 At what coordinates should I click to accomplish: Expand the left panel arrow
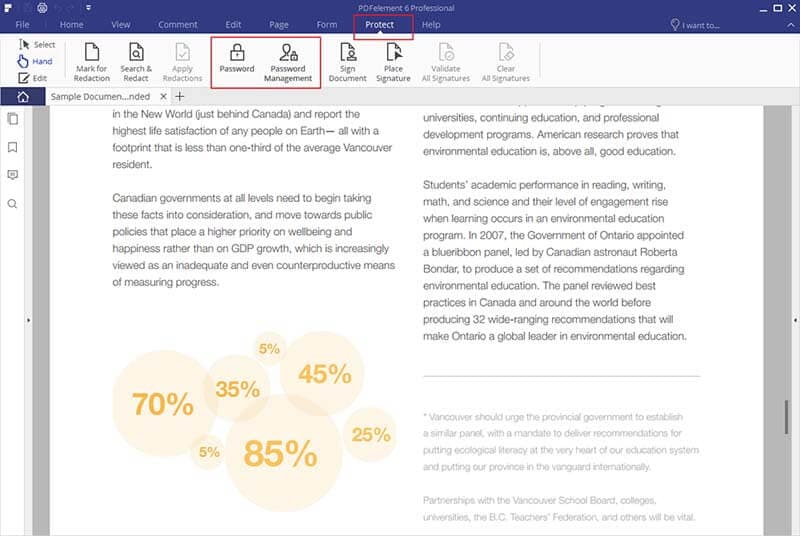tap(29, 320)
